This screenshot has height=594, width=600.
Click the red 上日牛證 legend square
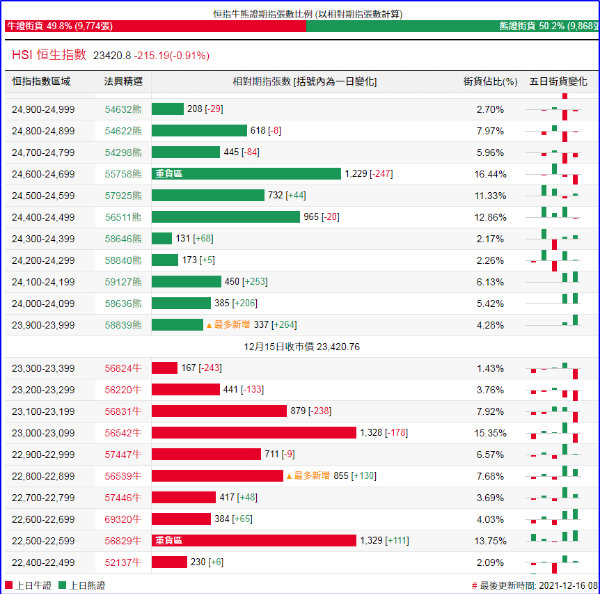tap(9, 585)
